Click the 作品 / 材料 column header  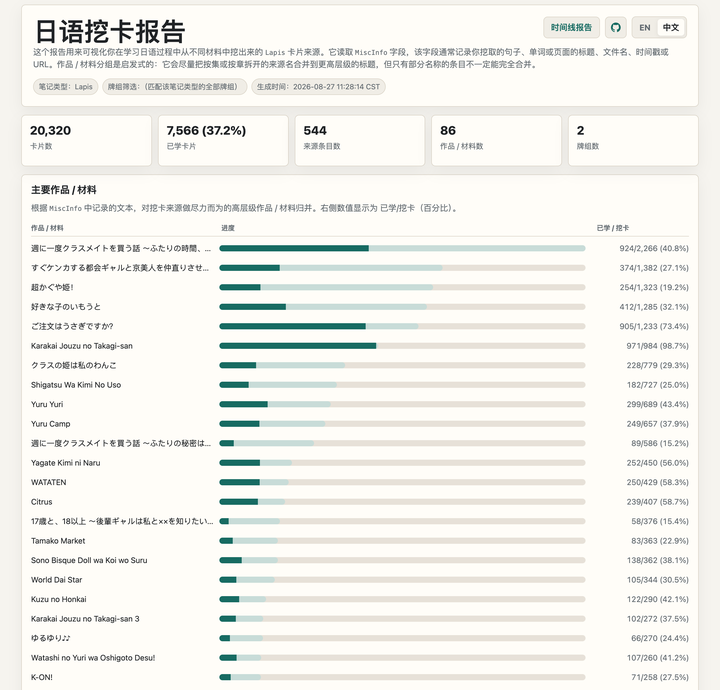point(47,228)
